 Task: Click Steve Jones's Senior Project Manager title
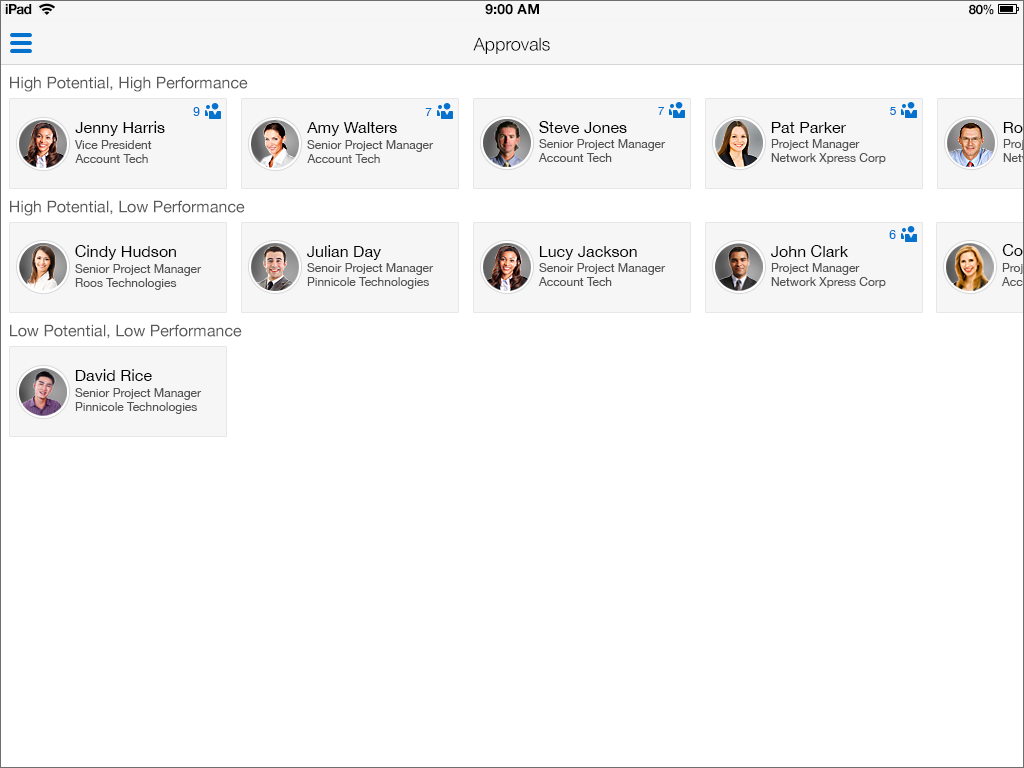click(601, 144)
